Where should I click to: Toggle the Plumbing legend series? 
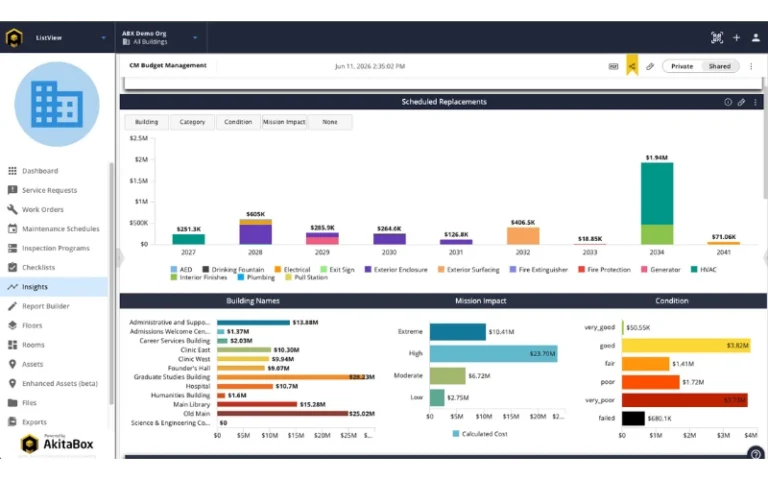(x=256, y=277)
